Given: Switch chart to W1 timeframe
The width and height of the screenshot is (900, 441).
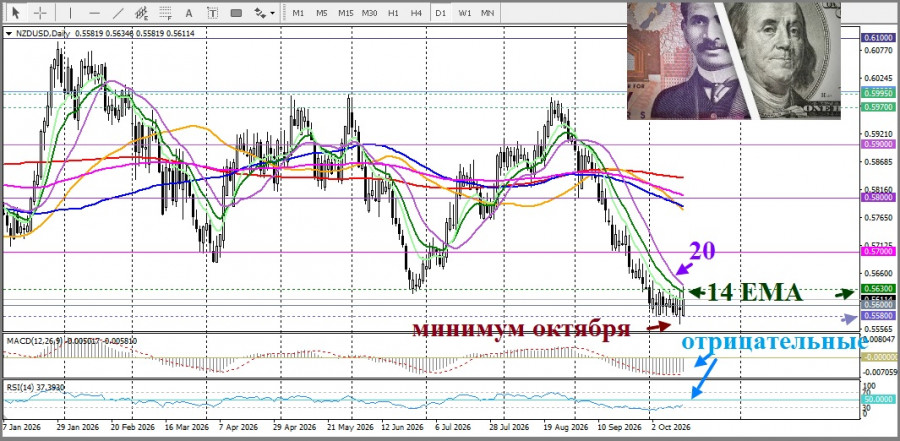Looking at the screenshot, I should 464,13.
